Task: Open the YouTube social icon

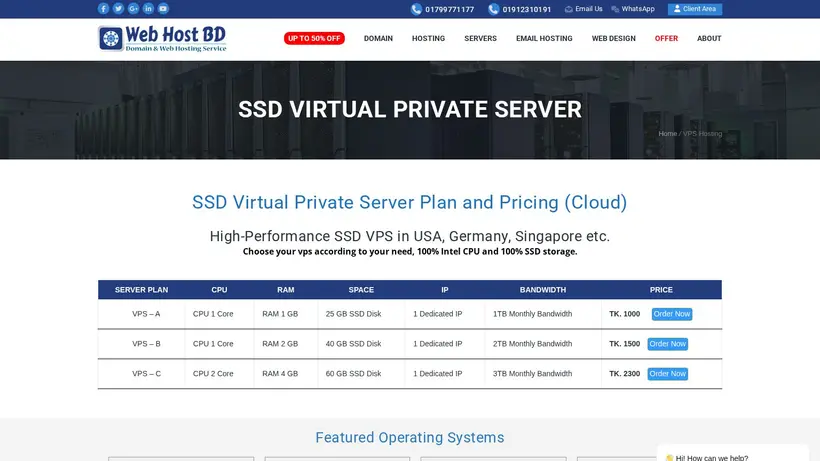Action: [163, 8]
